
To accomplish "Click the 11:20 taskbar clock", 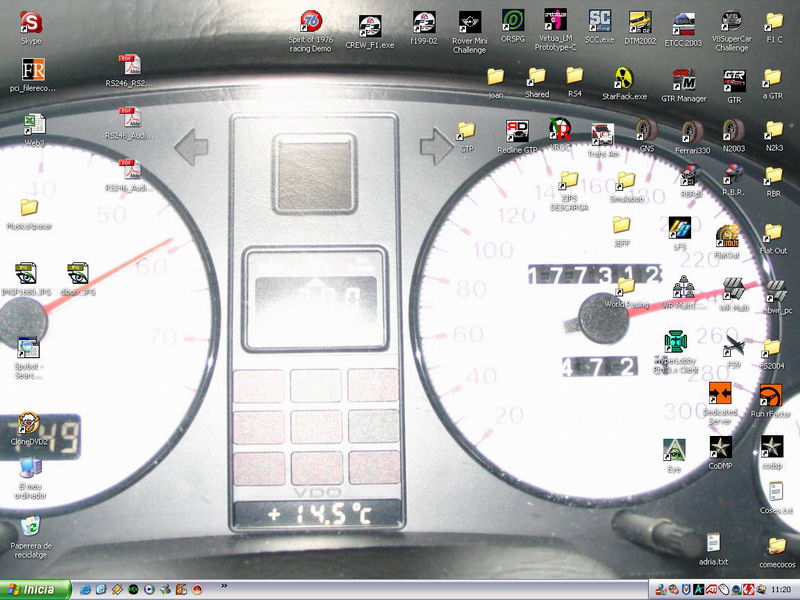I will [781, 590].
